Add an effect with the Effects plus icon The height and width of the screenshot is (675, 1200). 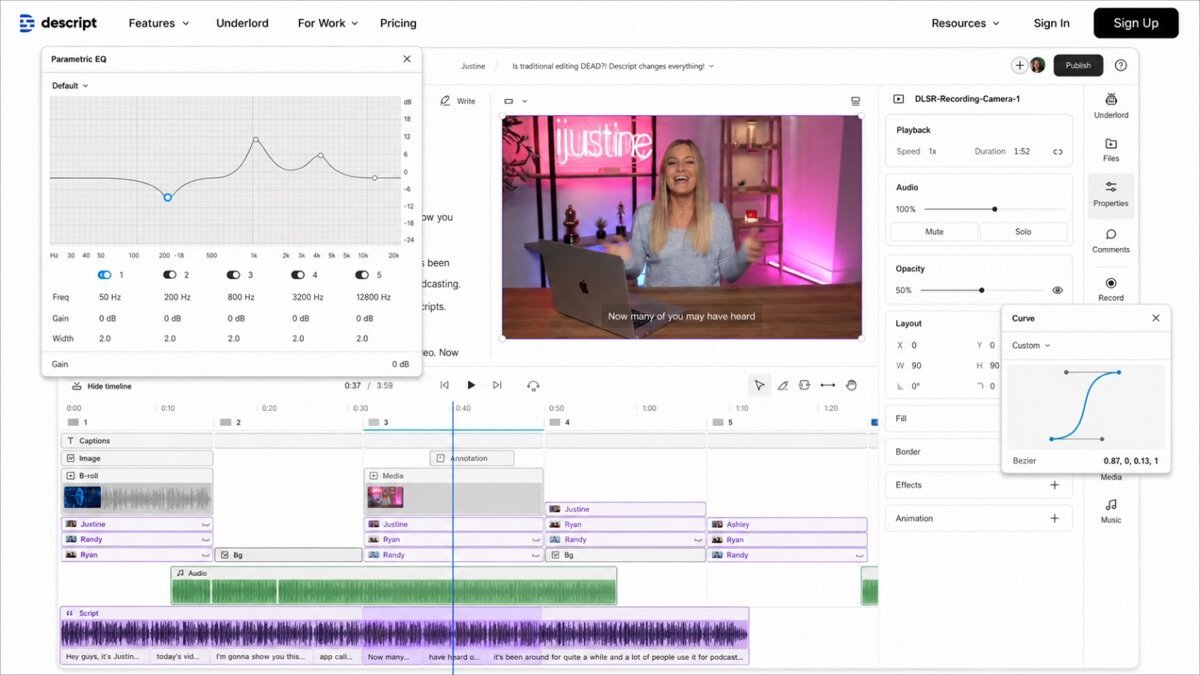1054,485
